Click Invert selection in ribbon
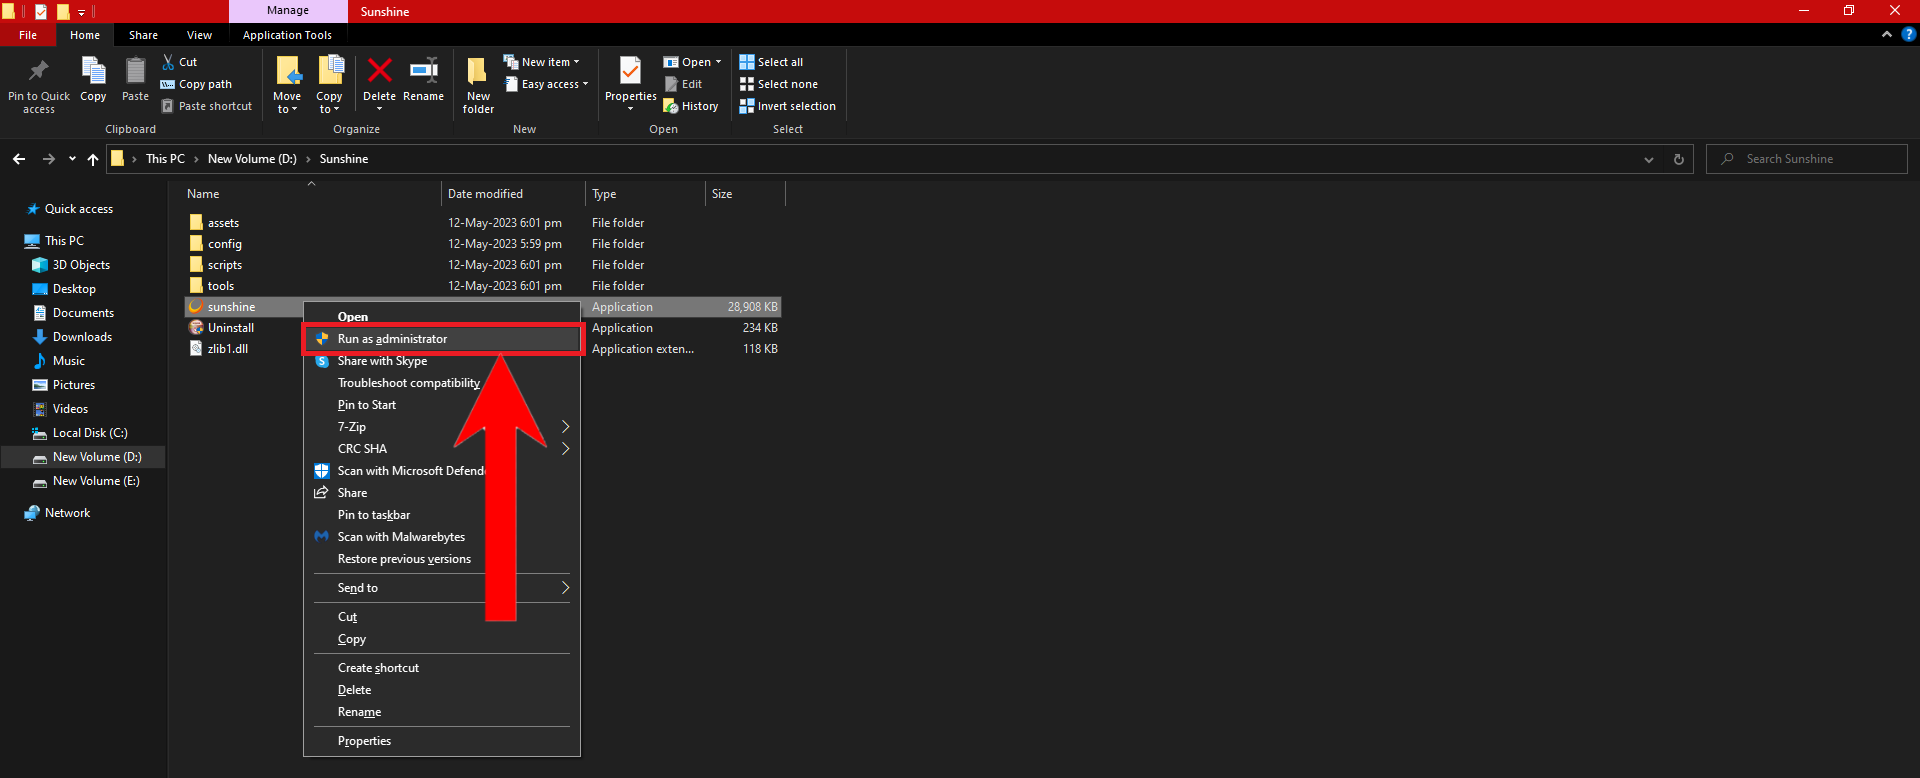This screenshot has height=778, width=1920. [788, 106]
